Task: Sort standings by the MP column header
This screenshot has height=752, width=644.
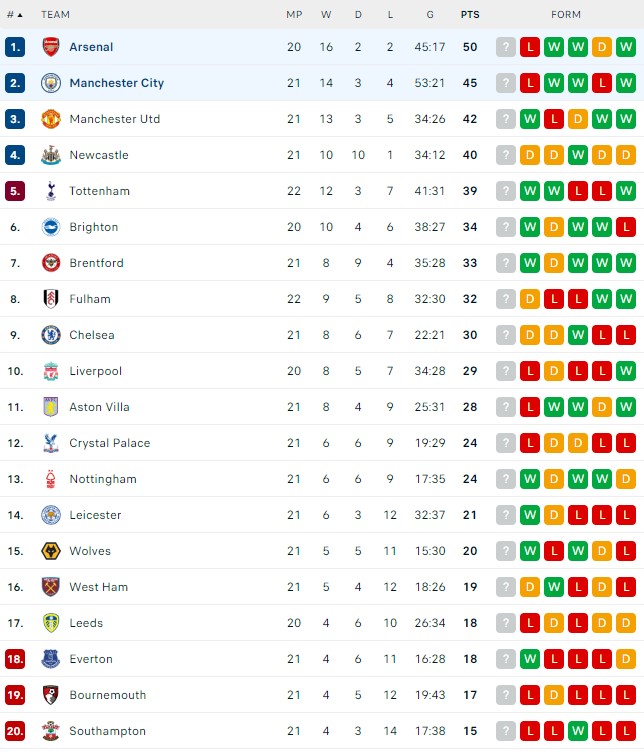Action: coord(294,15)
